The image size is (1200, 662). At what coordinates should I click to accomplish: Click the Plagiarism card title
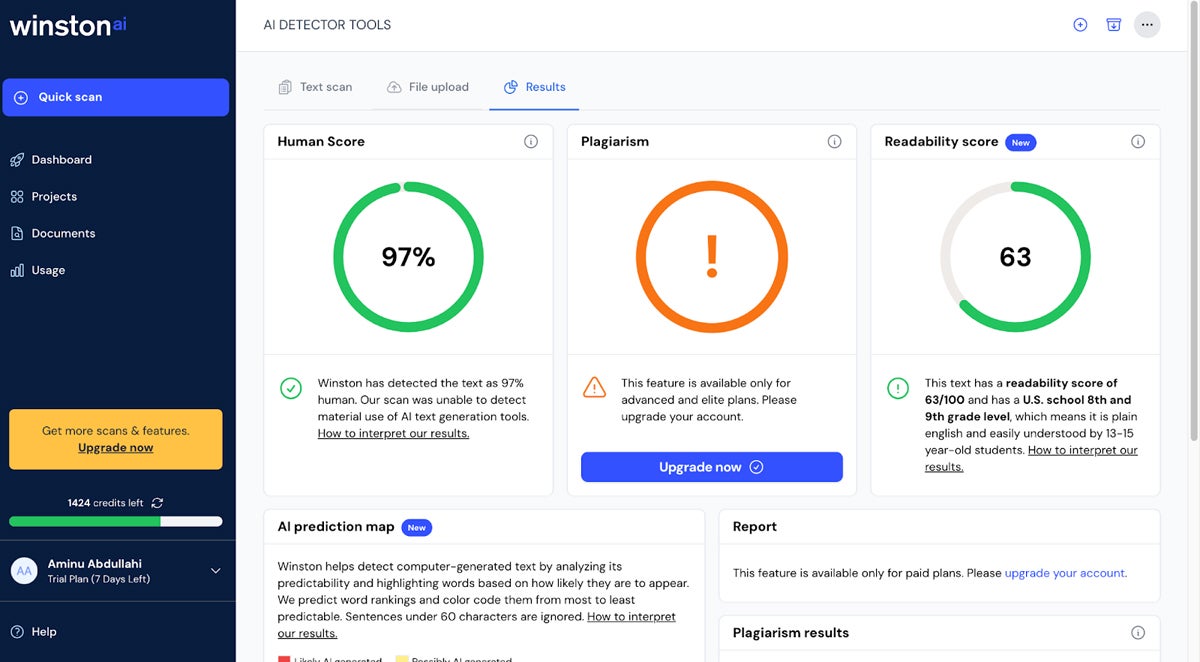click(x=615, y=142)
